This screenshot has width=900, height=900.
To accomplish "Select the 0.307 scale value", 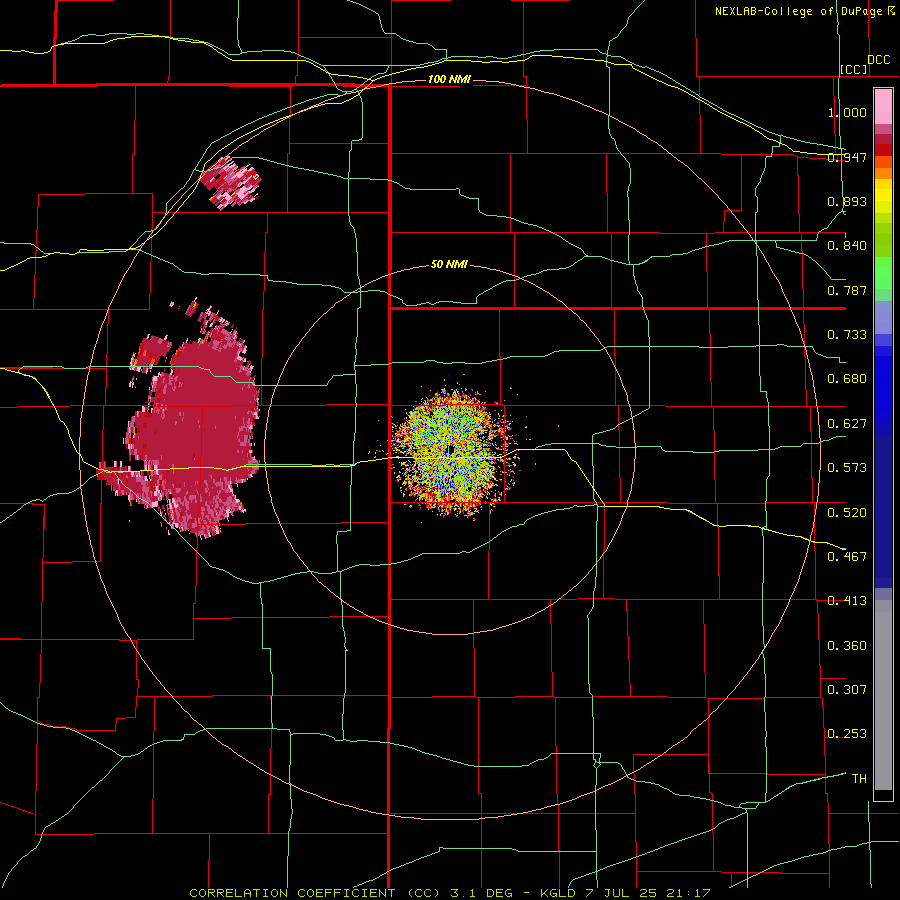I will pyautogui.click(x=847, y=690).
